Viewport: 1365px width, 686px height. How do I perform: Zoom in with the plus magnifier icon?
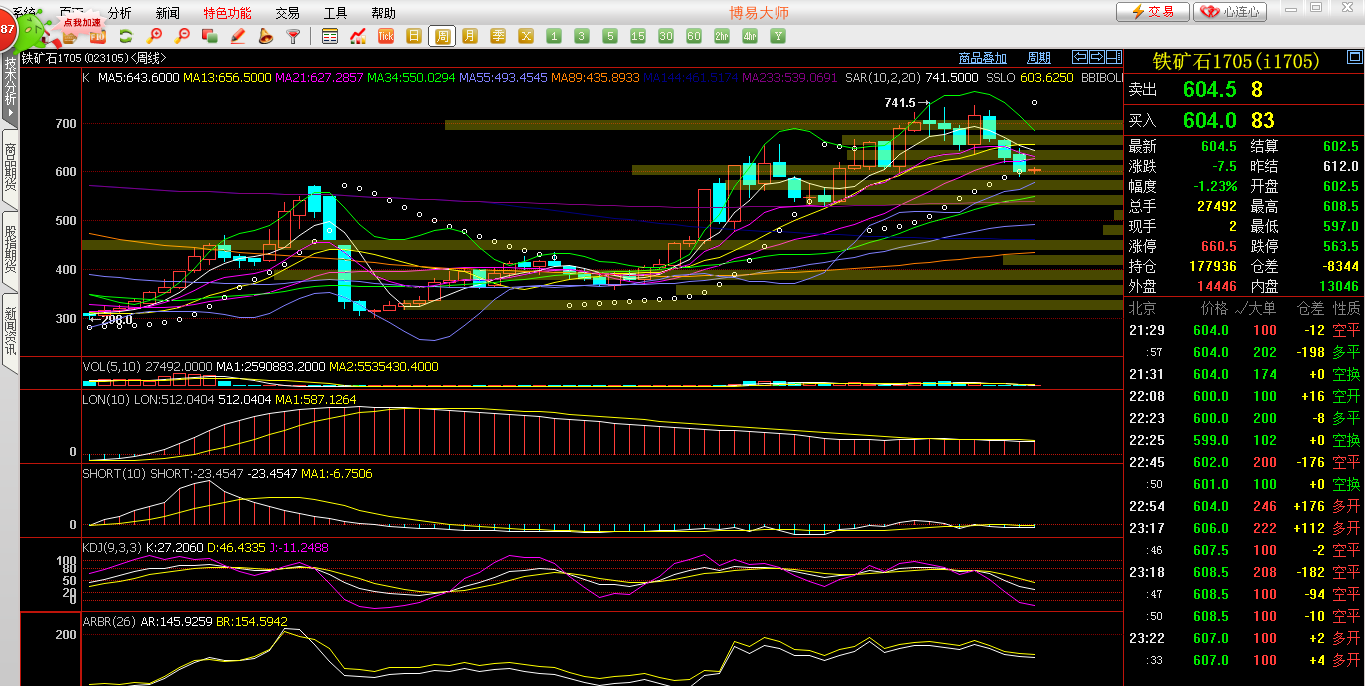pyautogui.click(x=154, y=36)
